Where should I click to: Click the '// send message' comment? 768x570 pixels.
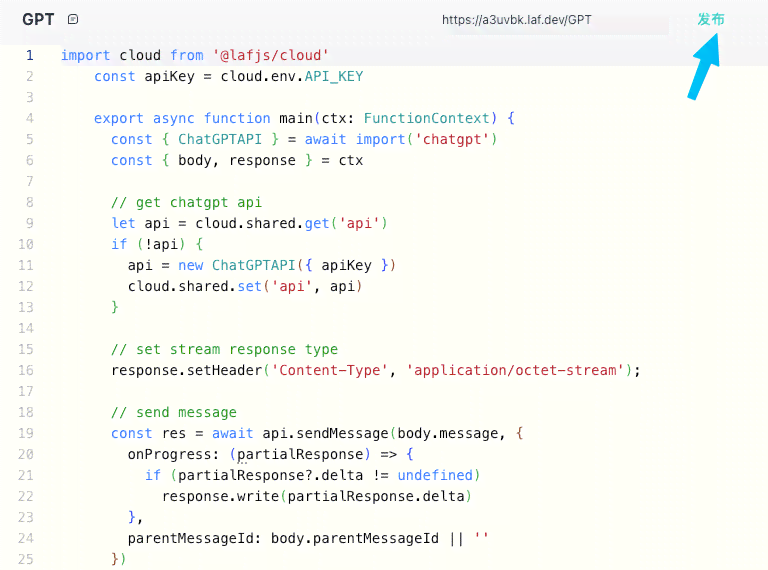click(174, 413)
